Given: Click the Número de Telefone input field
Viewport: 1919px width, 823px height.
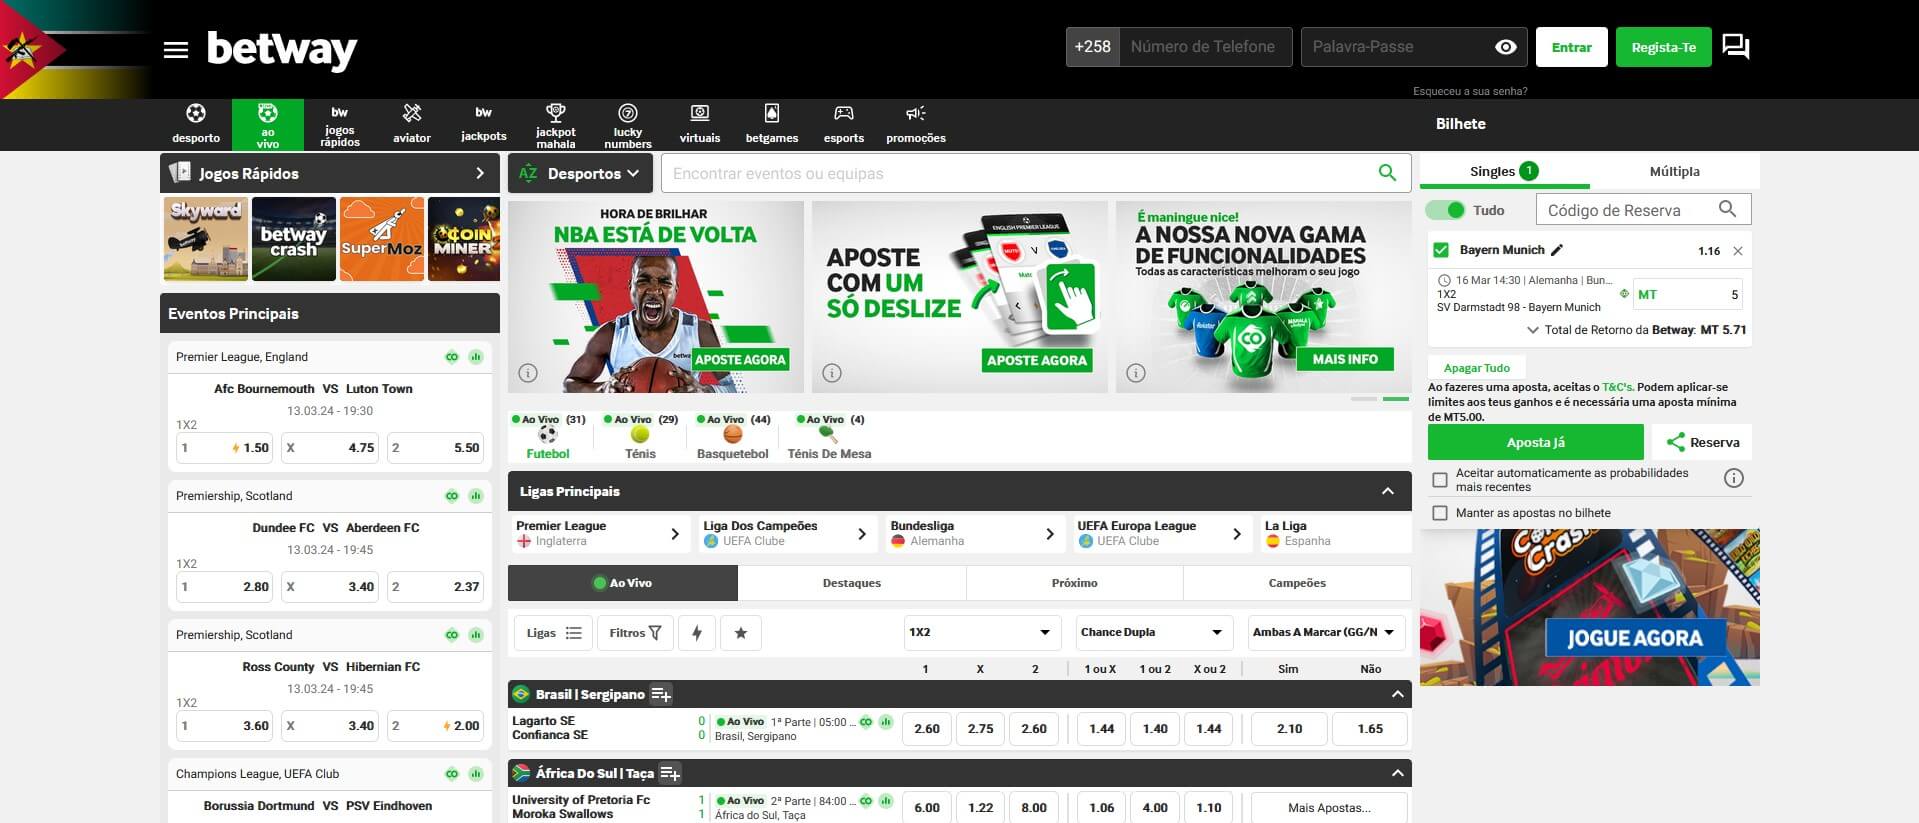Looking at the screenshot, I should [1204, 47].
